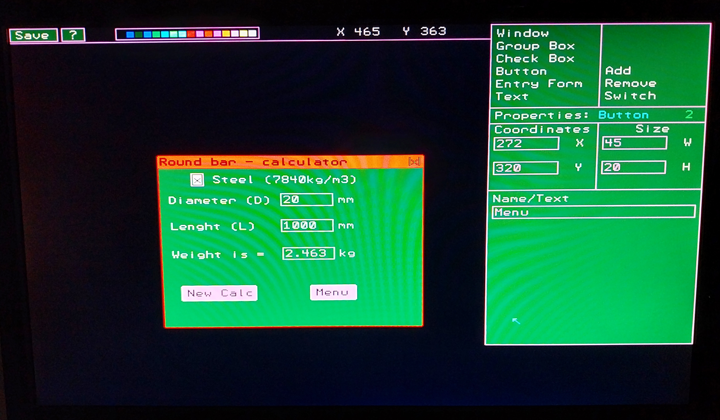720x420 pixels.
Task: Click the Name/Text field containing Menu
Action: 593,212
